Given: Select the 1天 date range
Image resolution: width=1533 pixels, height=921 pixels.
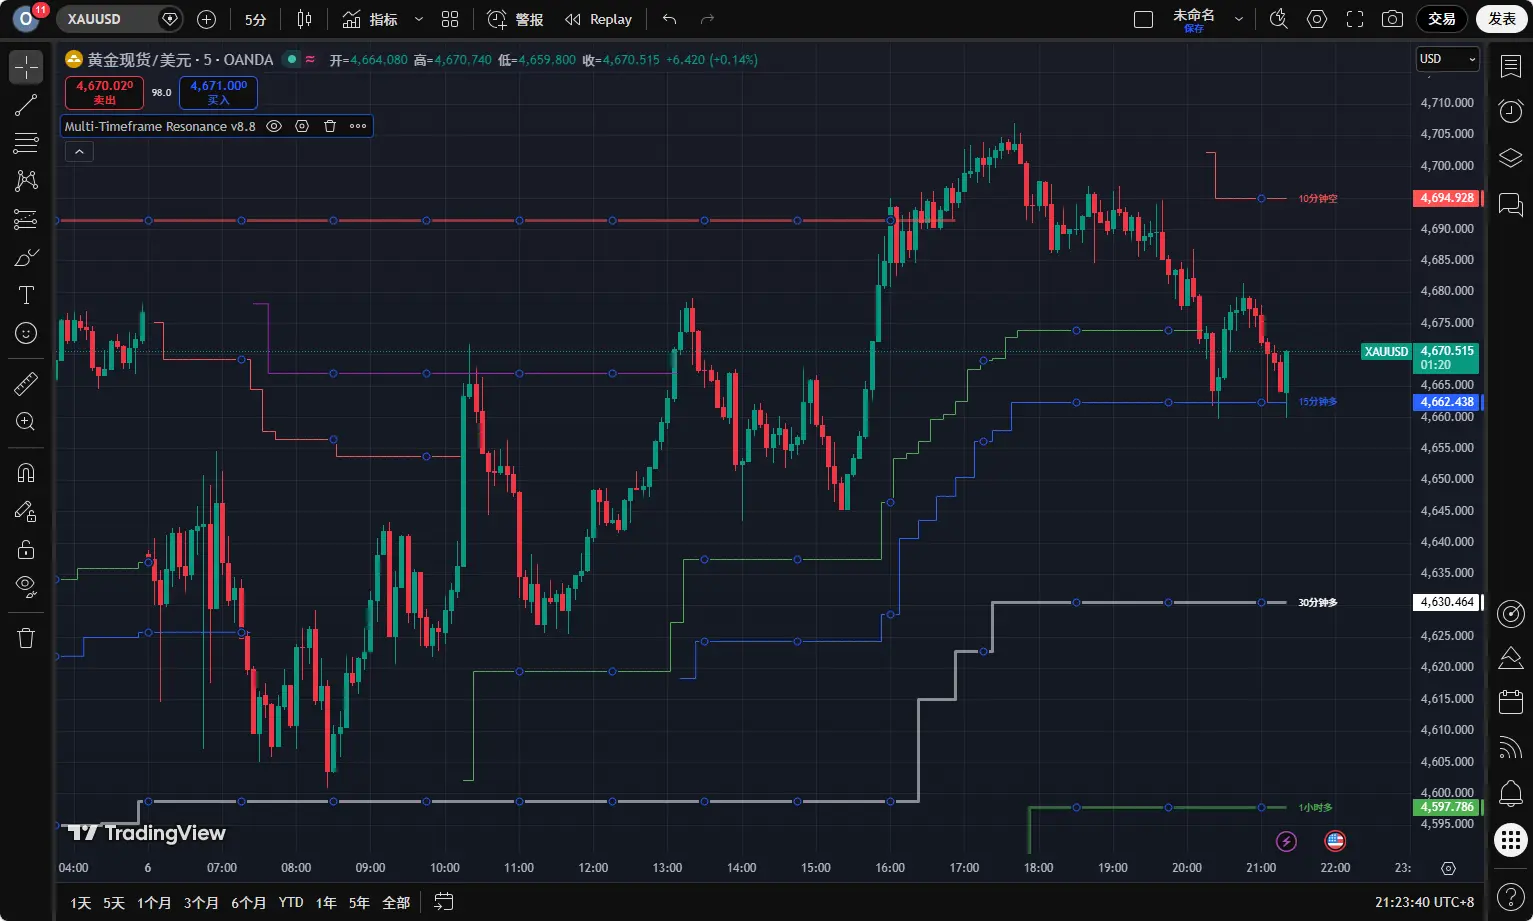Looking at the screenshot, I should [x=81, y=902].
